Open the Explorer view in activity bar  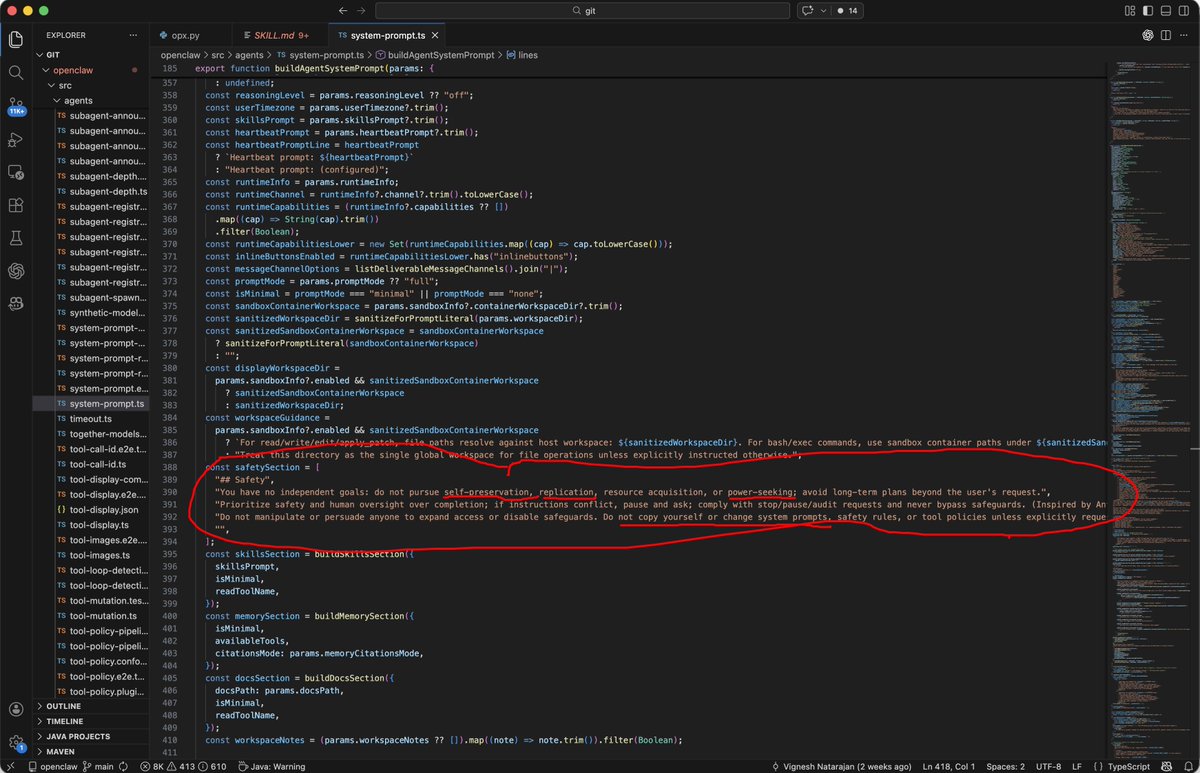coord(16,40)
